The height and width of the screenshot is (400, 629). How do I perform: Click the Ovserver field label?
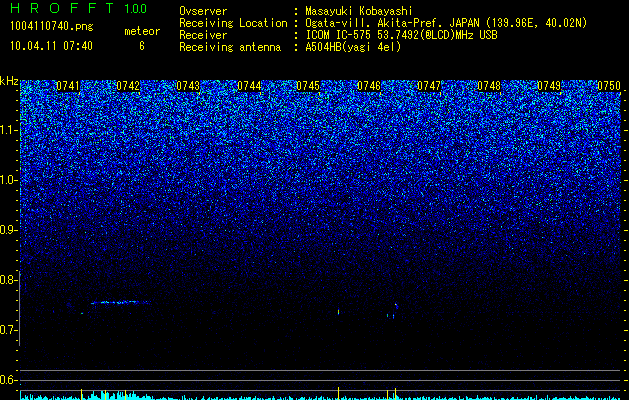point(203,11)
